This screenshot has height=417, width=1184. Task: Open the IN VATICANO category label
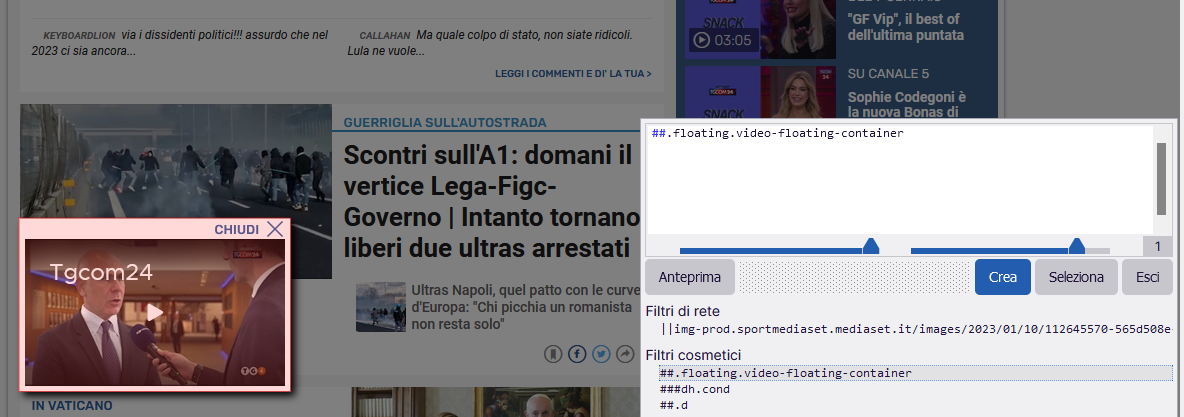72,406
